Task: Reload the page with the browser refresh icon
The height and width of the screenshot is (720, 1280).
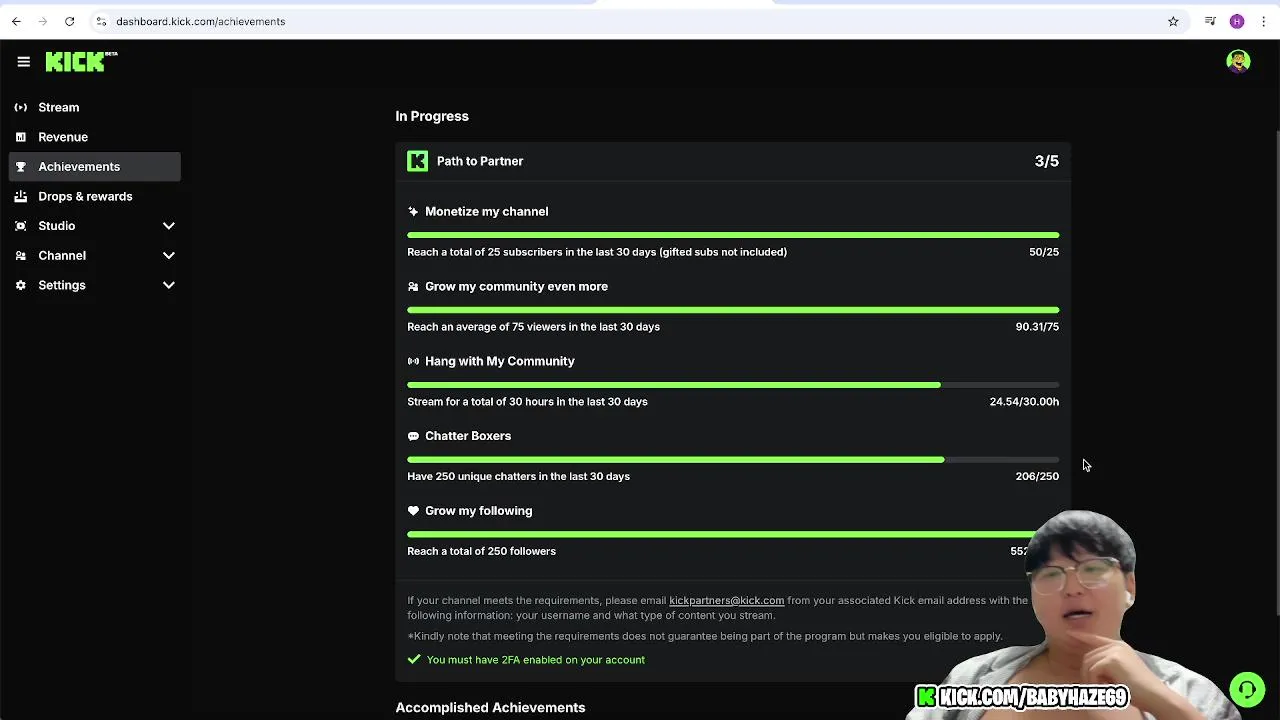Action: (69, 21)
